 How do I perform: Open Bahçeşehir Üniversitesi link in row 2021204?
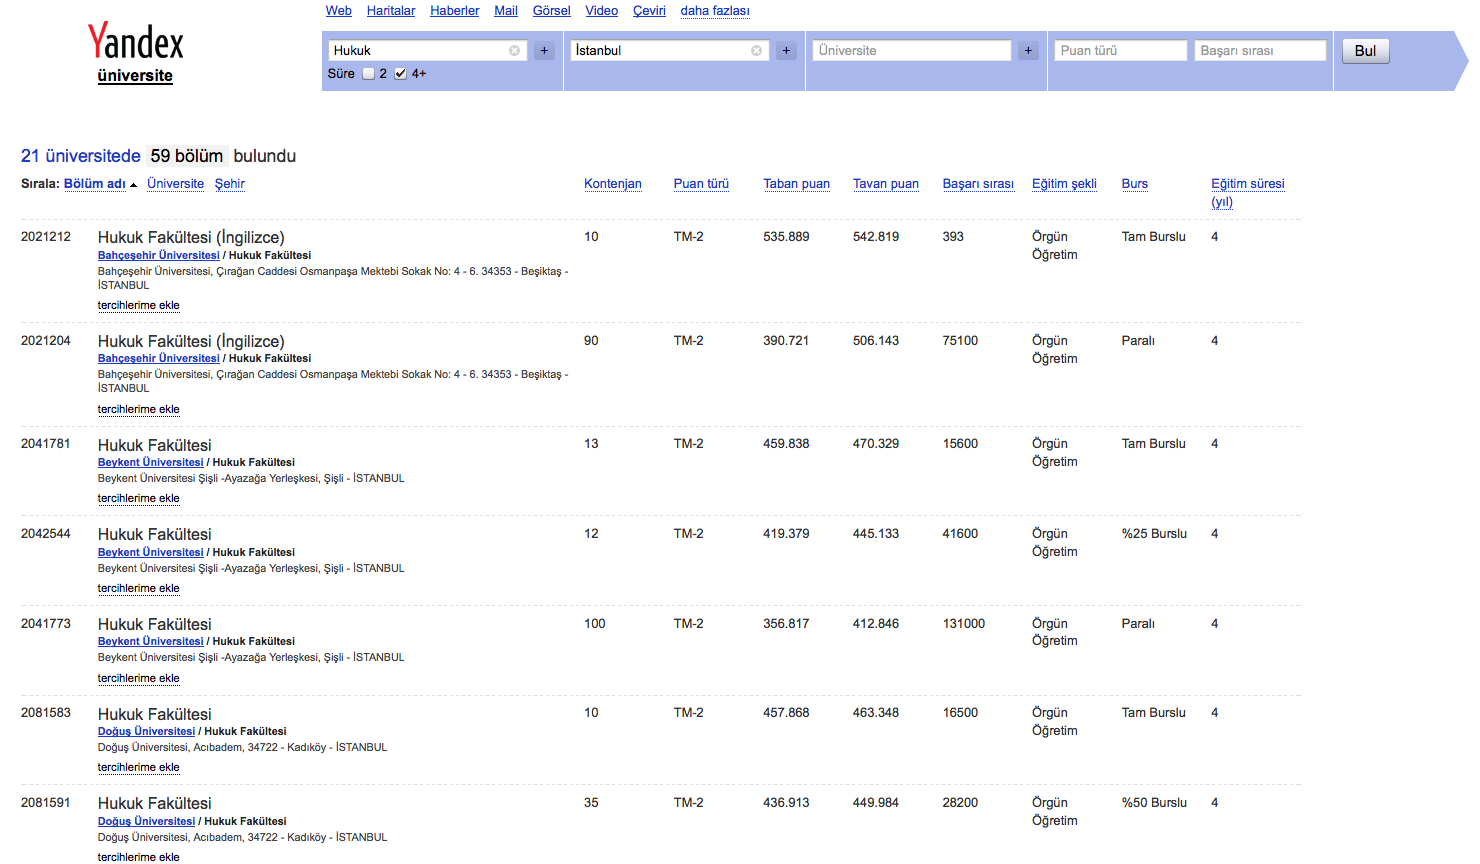pos(158,358)
